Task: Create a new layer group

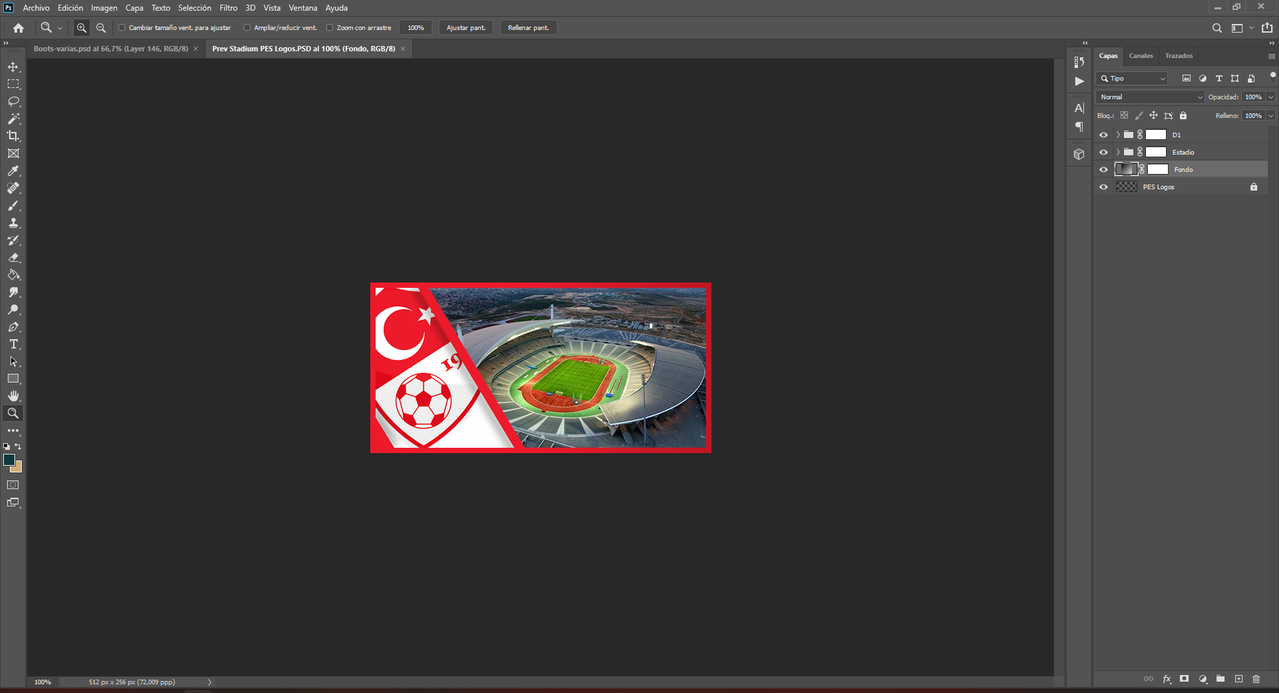Action: tap(1221, 679)
